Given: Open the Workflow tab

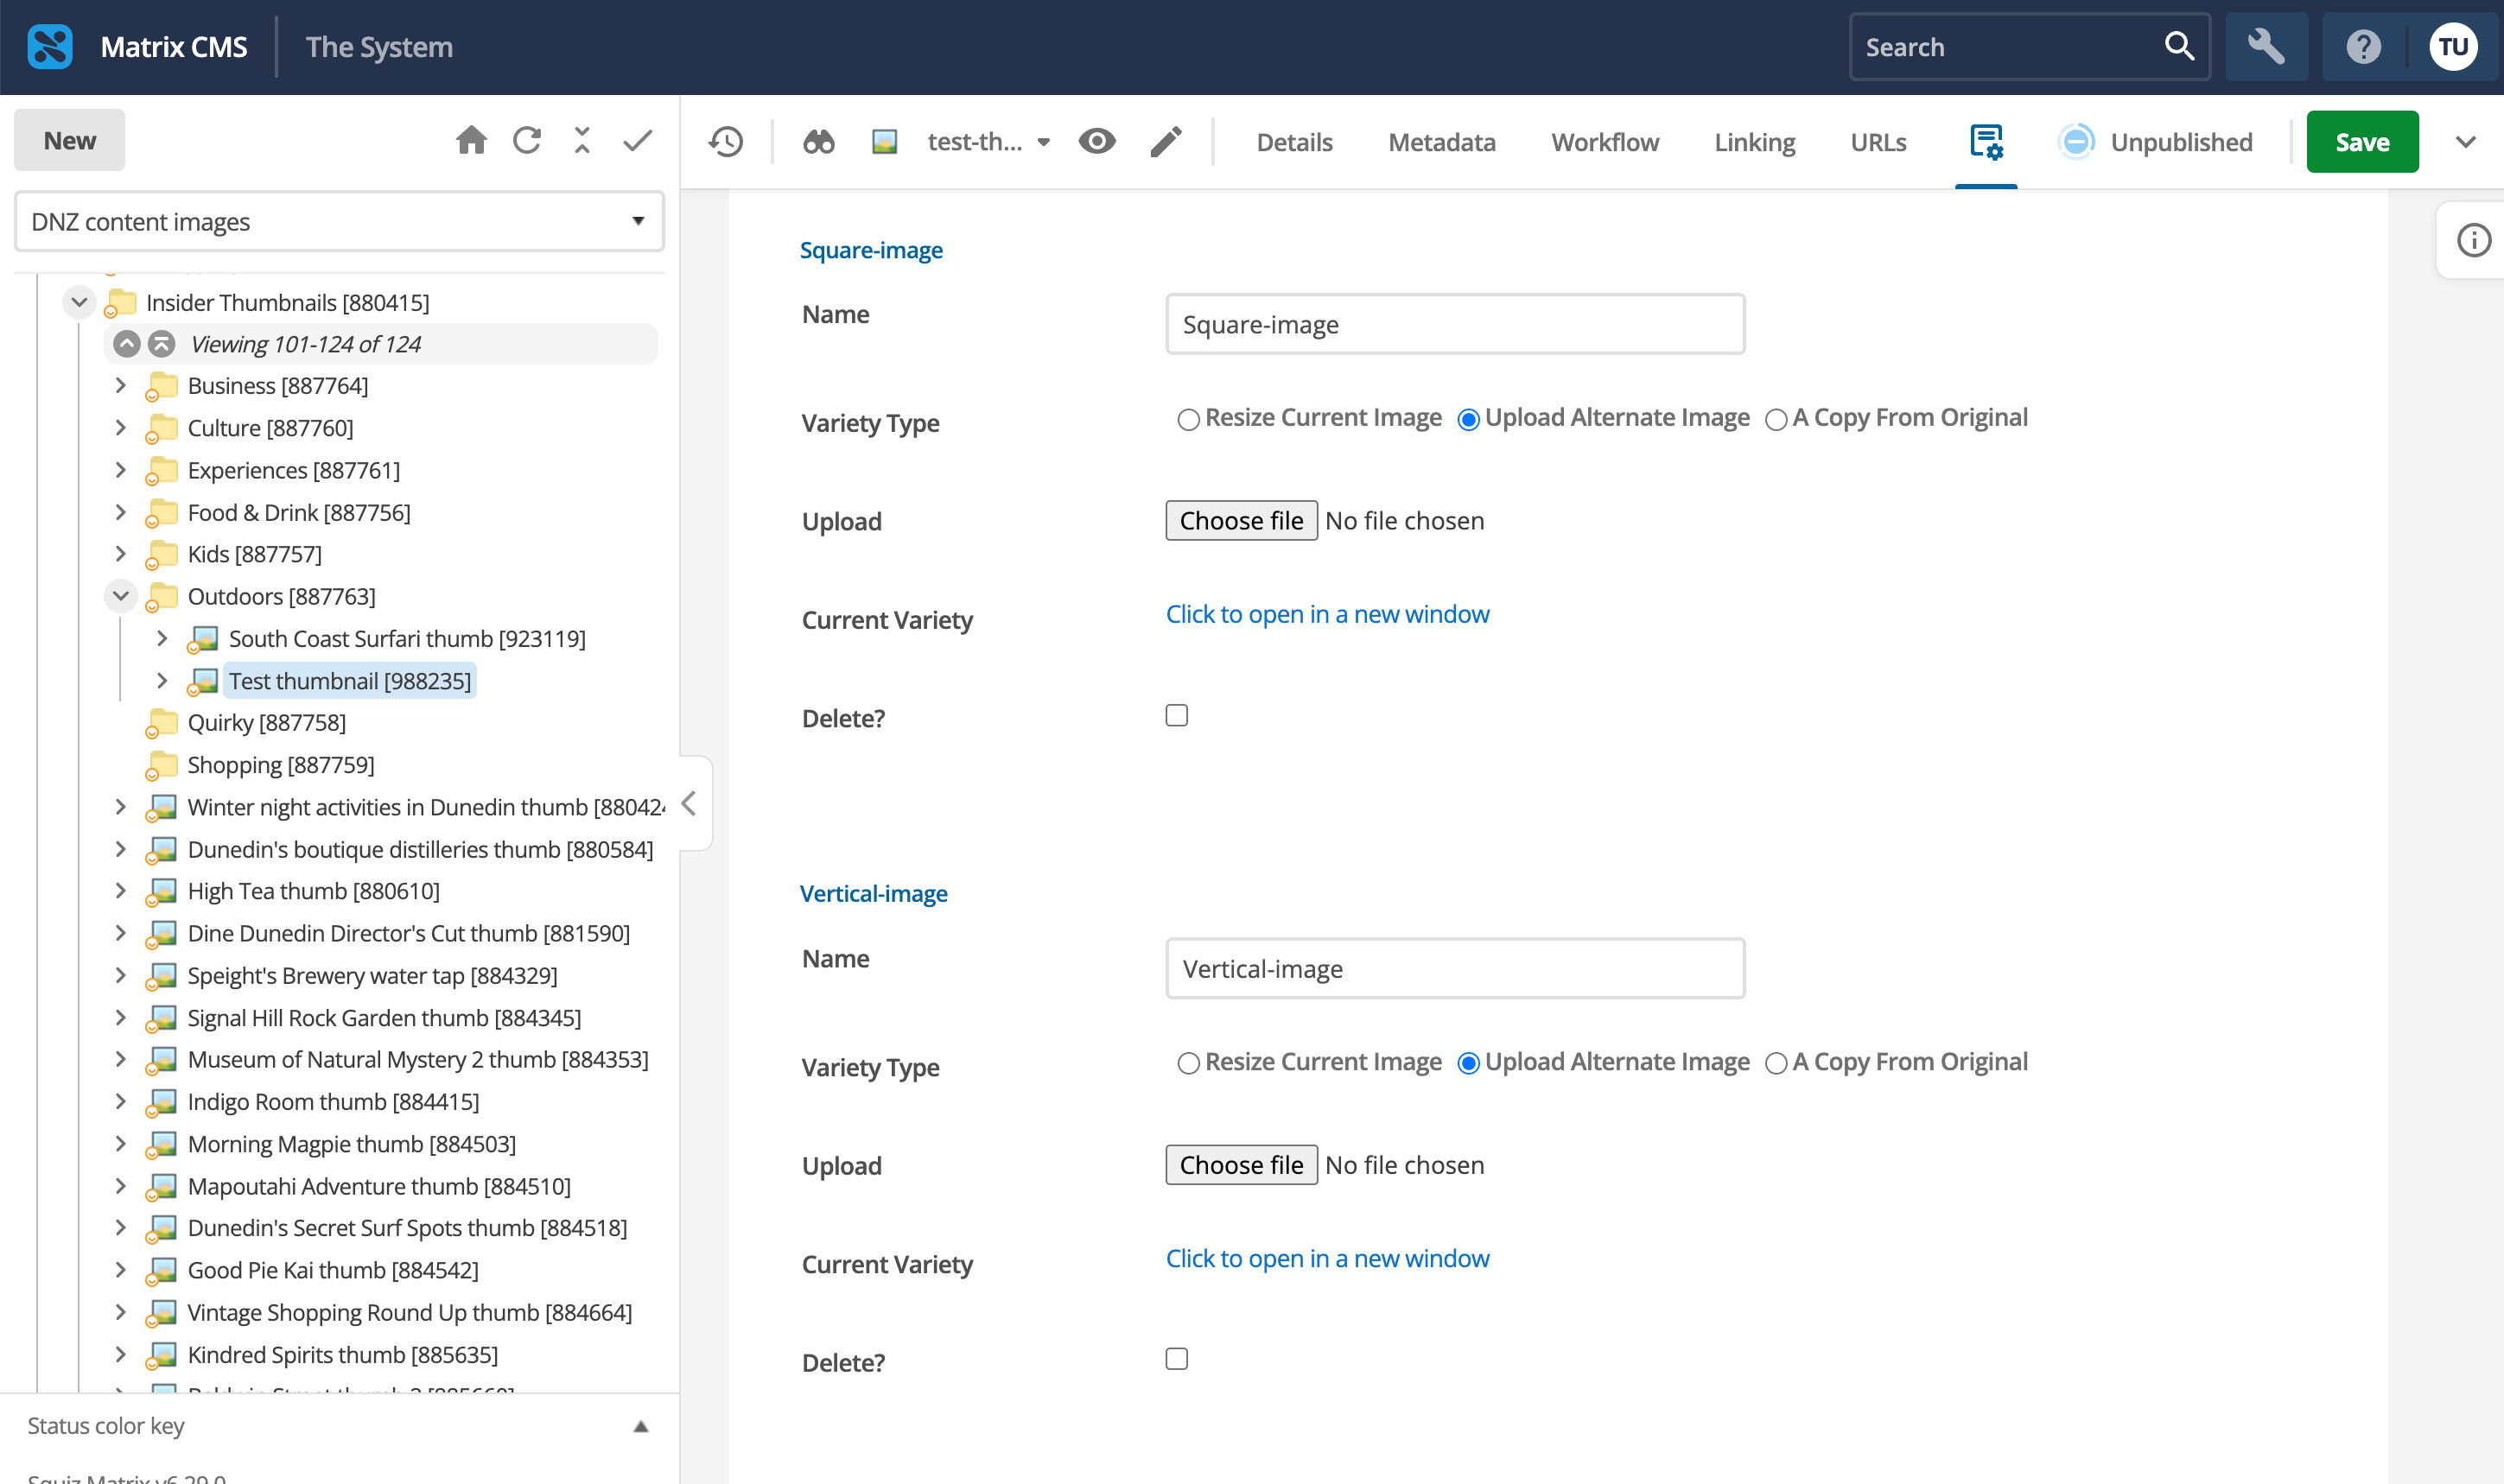Looking at the screenshot, I should (1604, 142).
